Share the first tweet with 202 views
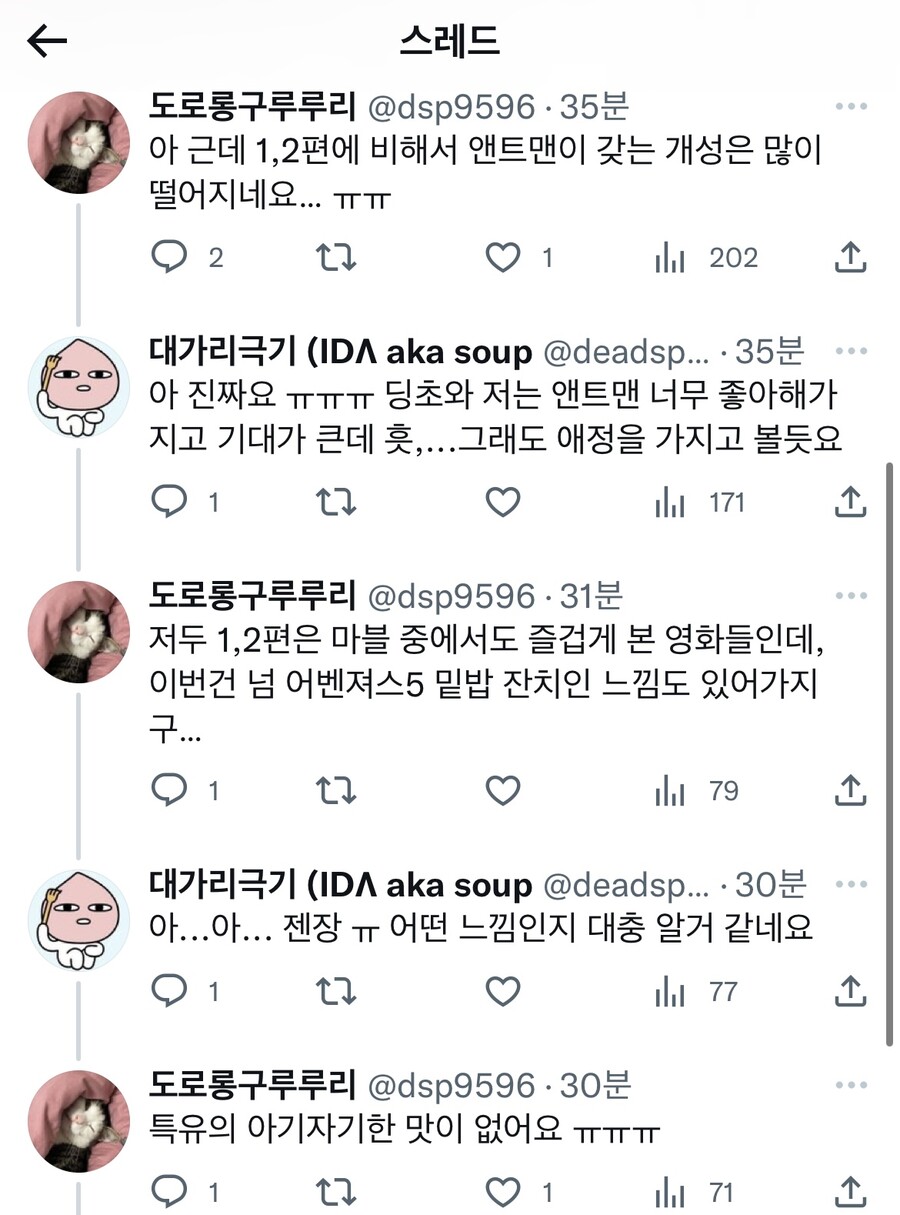 pyautogui.click(x=849, y=258)
